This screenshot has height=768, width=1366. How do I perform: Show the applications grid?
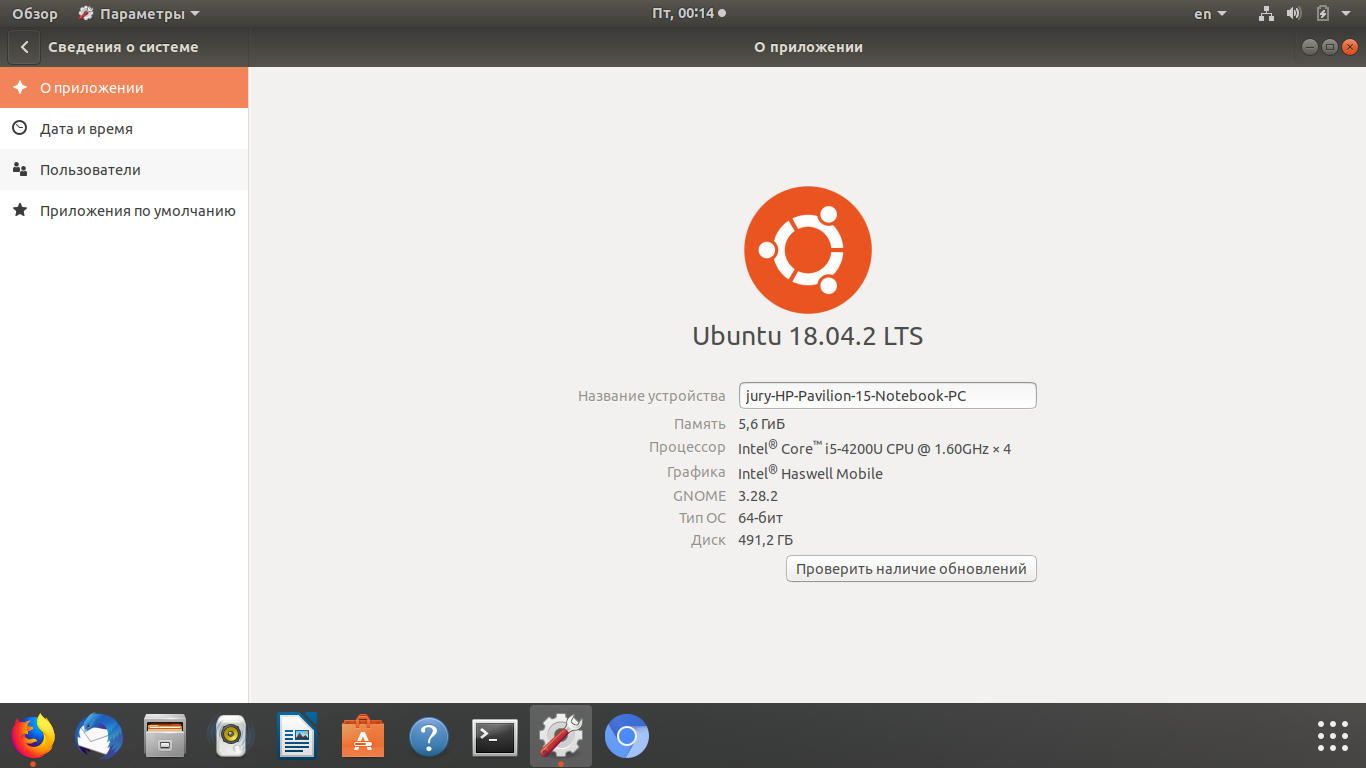[x=1333, y=736]
